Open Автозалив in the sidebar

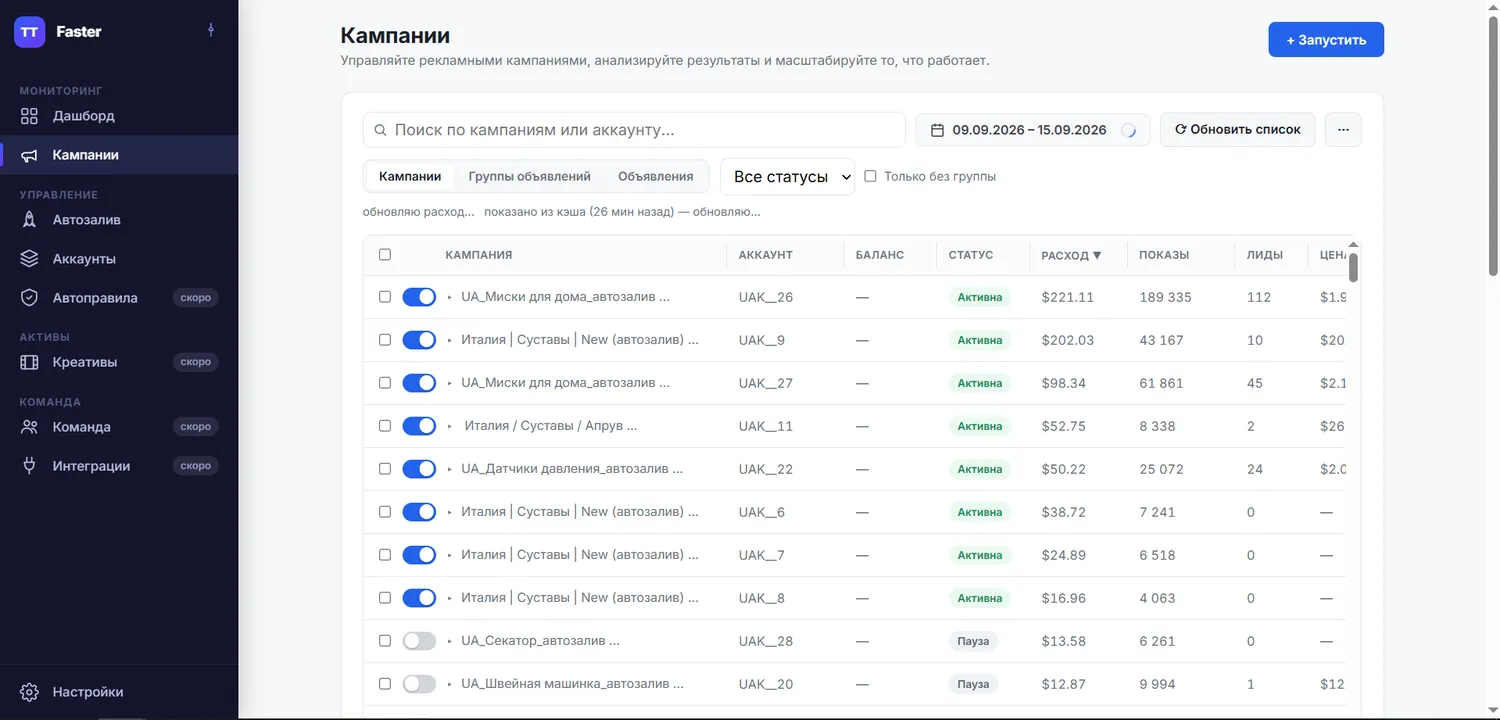pyautogui.click(x=119, y=220)
